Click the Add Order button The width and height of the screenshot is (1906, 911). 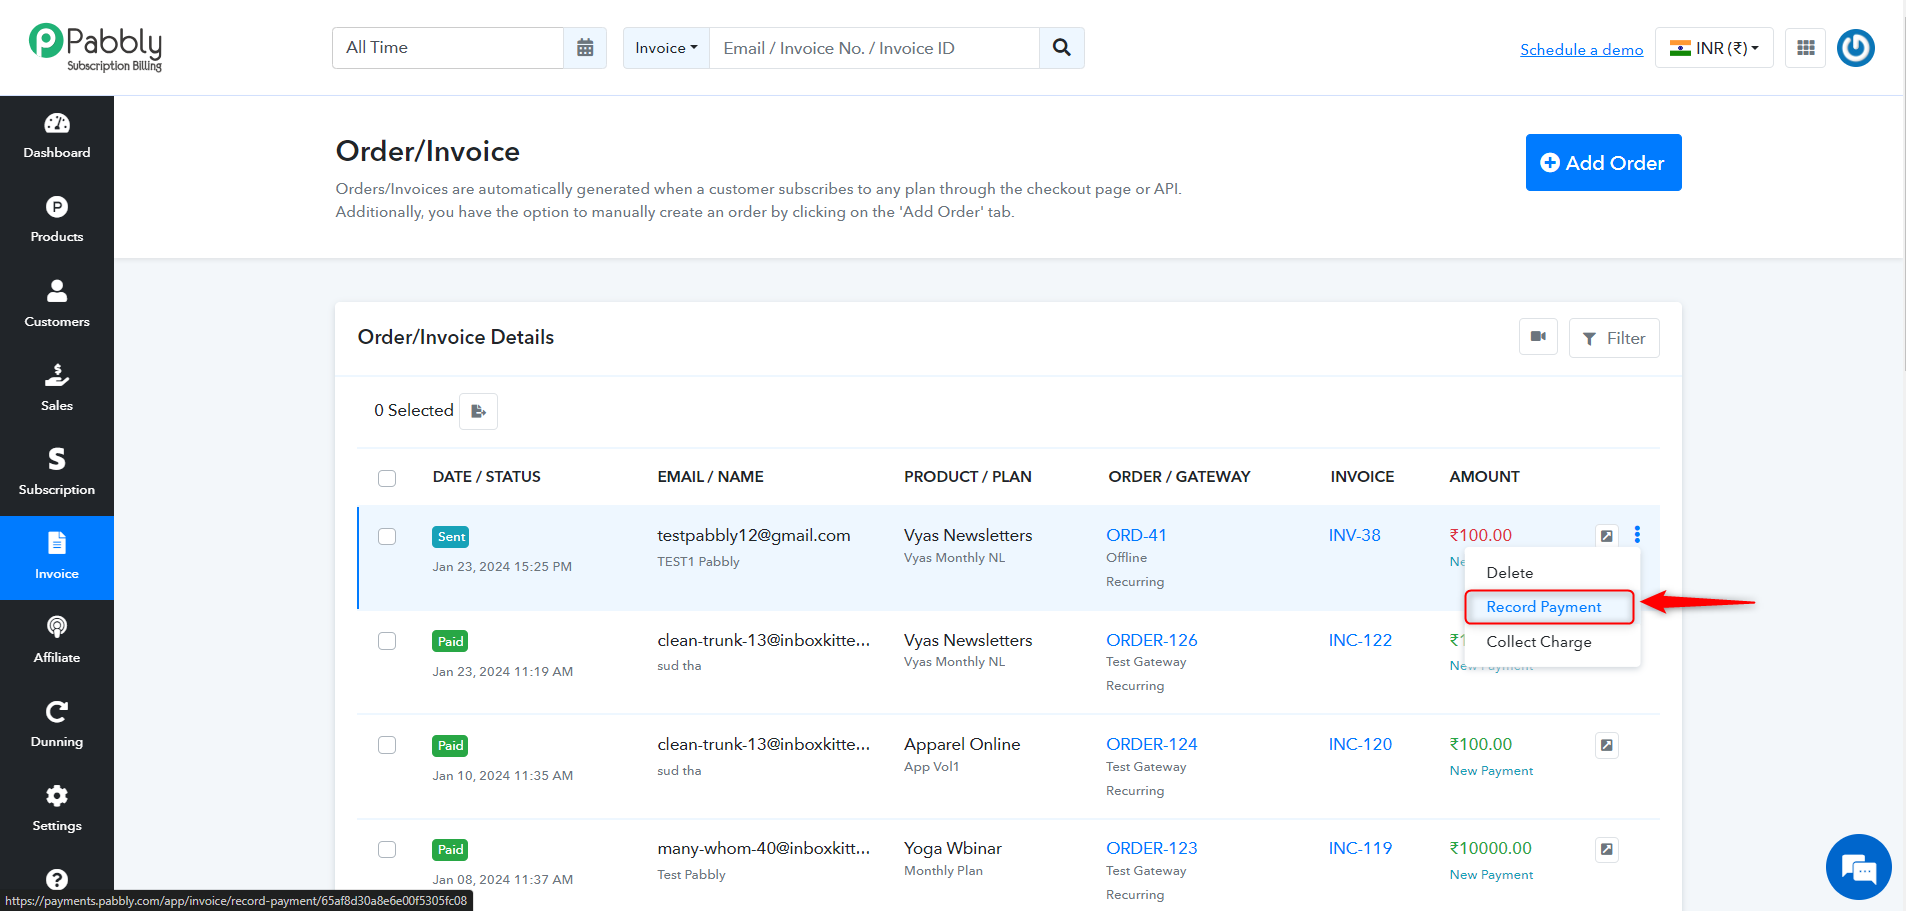click(1603, 163)
